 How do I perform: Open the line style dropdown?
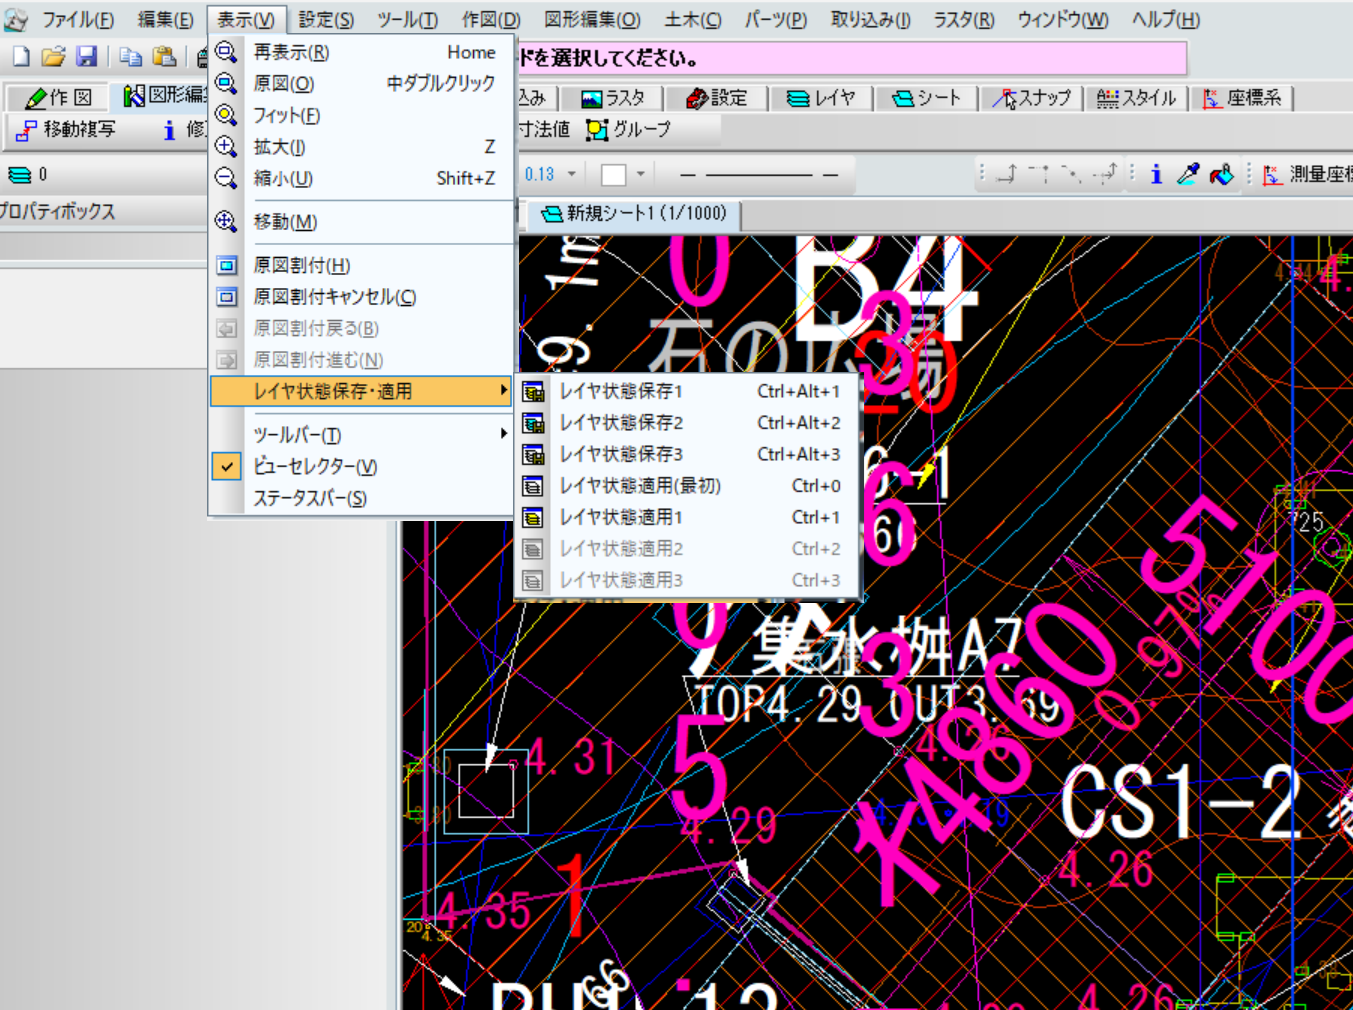pos(759,175)
